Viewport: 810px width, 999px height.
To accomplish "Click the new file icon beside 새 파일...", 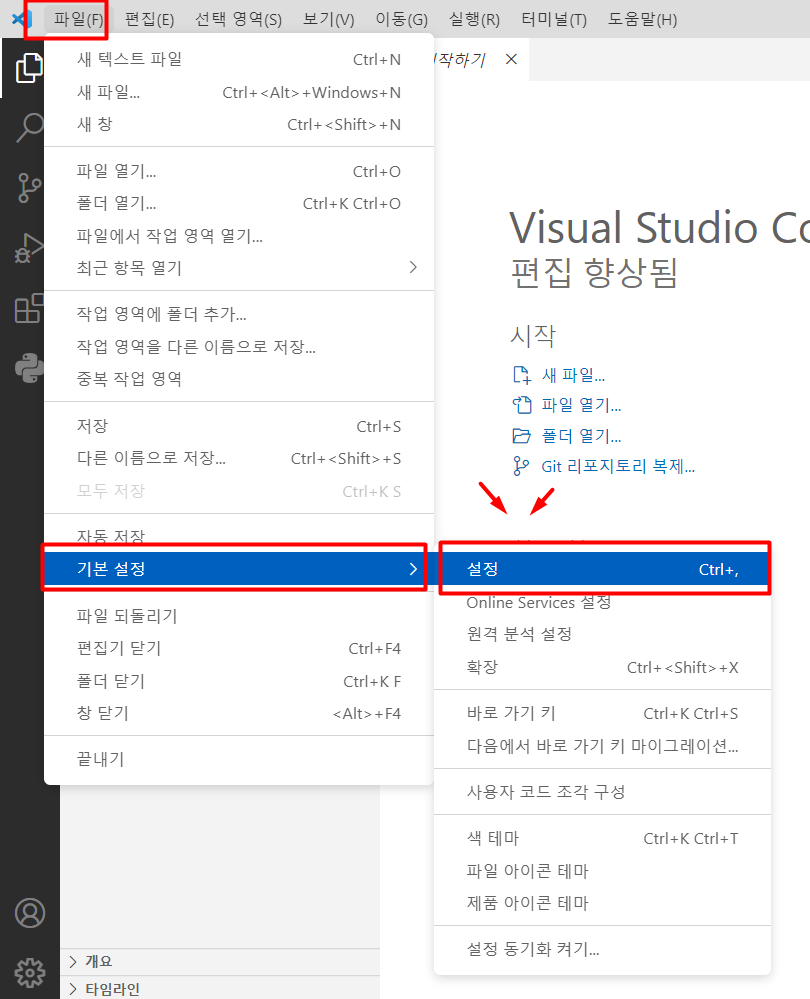I will click(522, 375).
